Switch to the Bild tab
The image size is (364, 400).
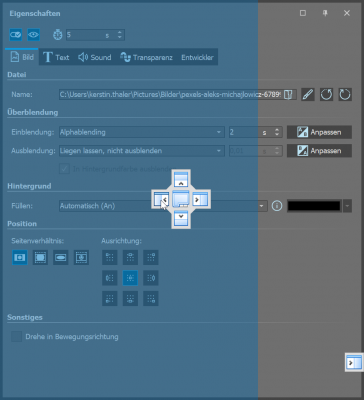[x=23, y=57]
